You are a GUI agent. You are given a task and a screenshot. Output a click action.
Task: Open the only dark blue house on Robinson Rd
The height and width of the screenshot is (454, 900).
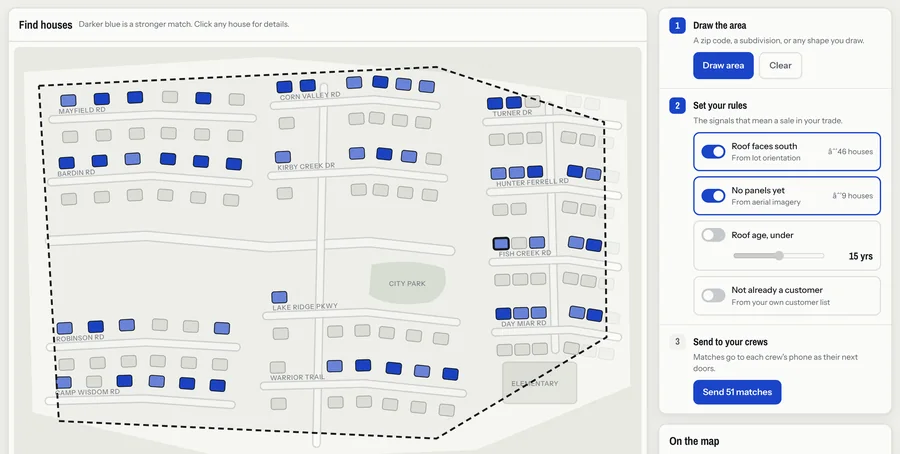coord(96,327)
